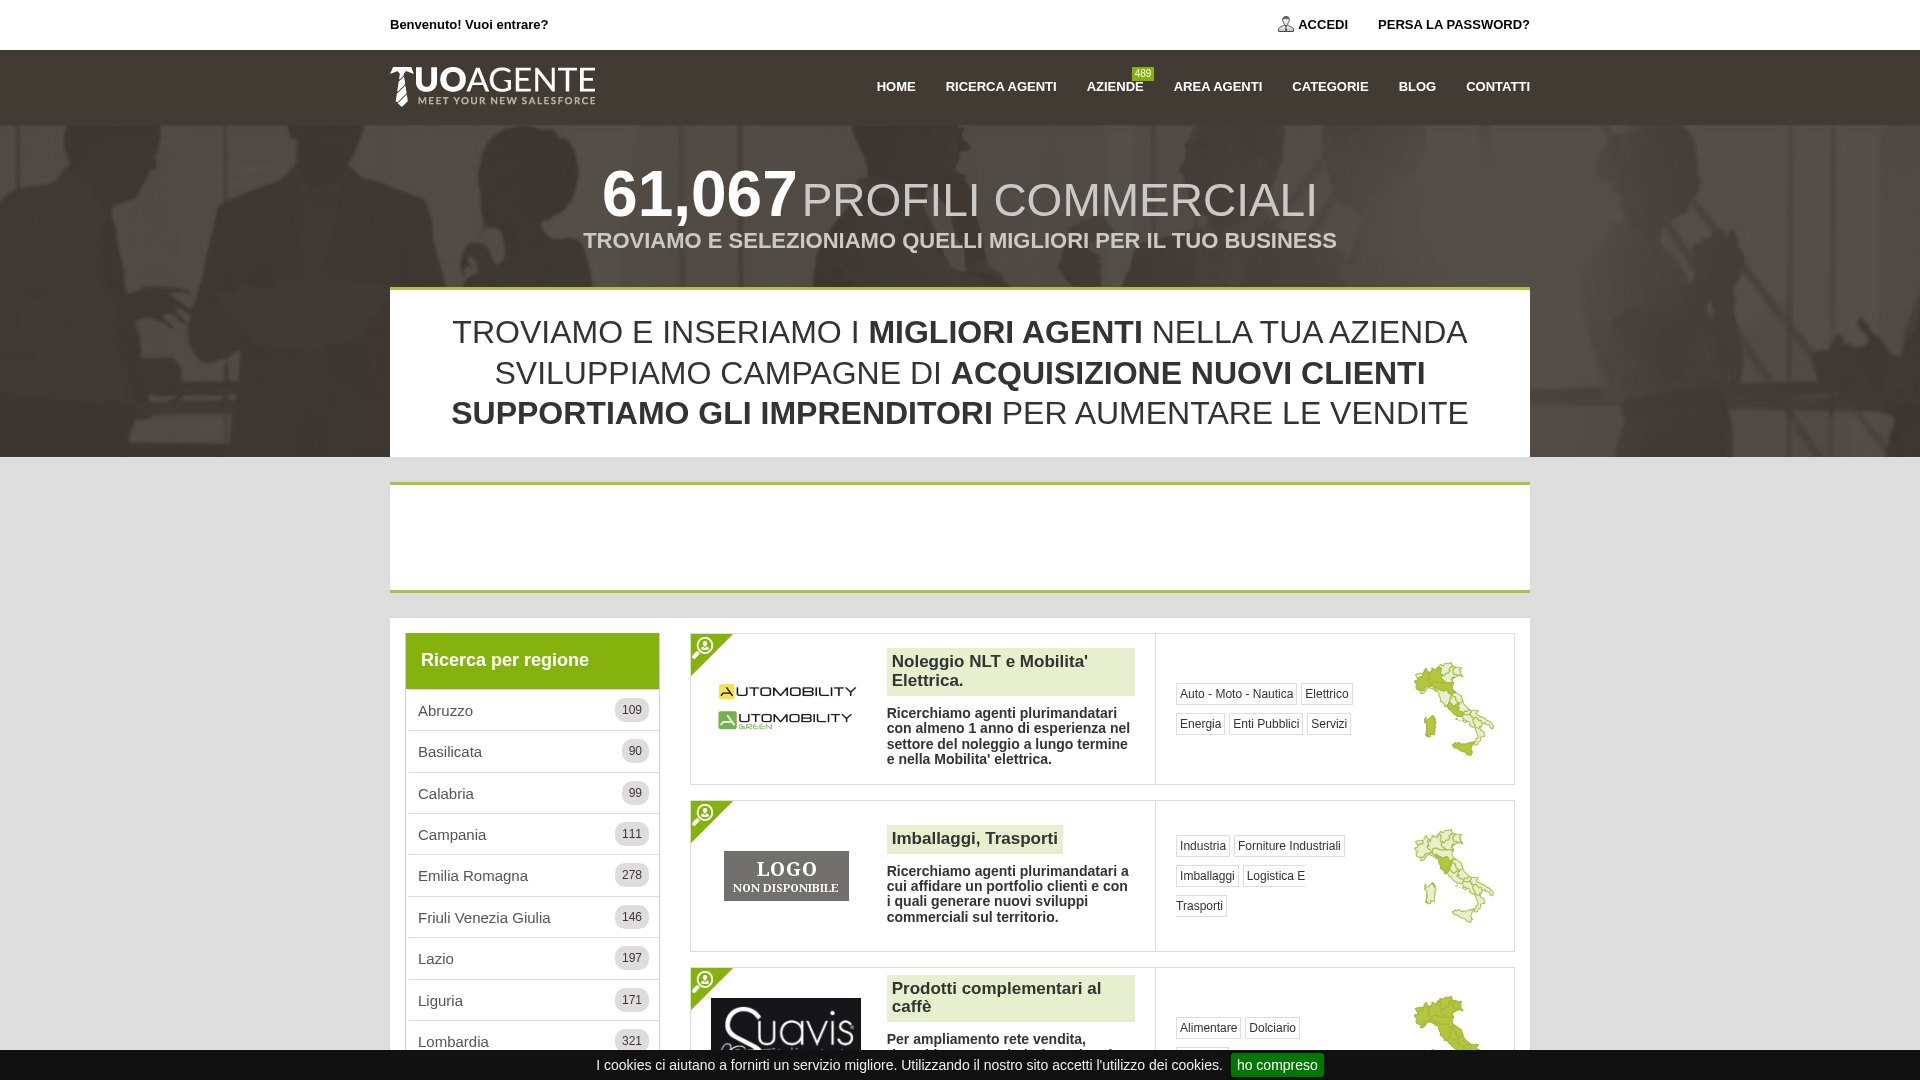The height and width of the screenshot is (1080, 1920).
Task: Open the TuoAgente logo homepage
Action: coord(492,87)
